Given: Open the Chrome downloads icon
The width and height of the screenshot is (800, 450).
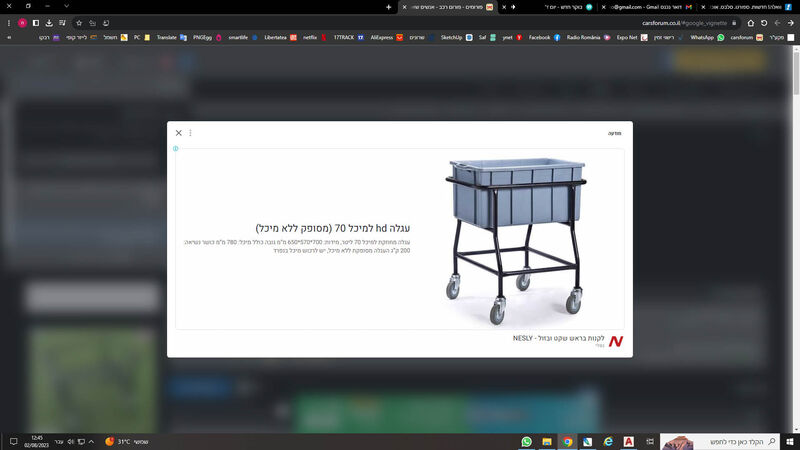Looking at the screenshot, I should click(49, 23).
